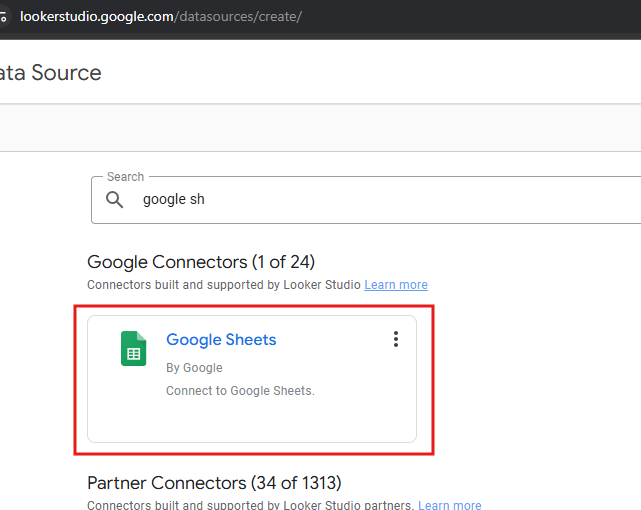This screenshot has width=641, height=510.
Task: Select the lookerstudio.google.com URL in address bar
Action: coord(161,17)
